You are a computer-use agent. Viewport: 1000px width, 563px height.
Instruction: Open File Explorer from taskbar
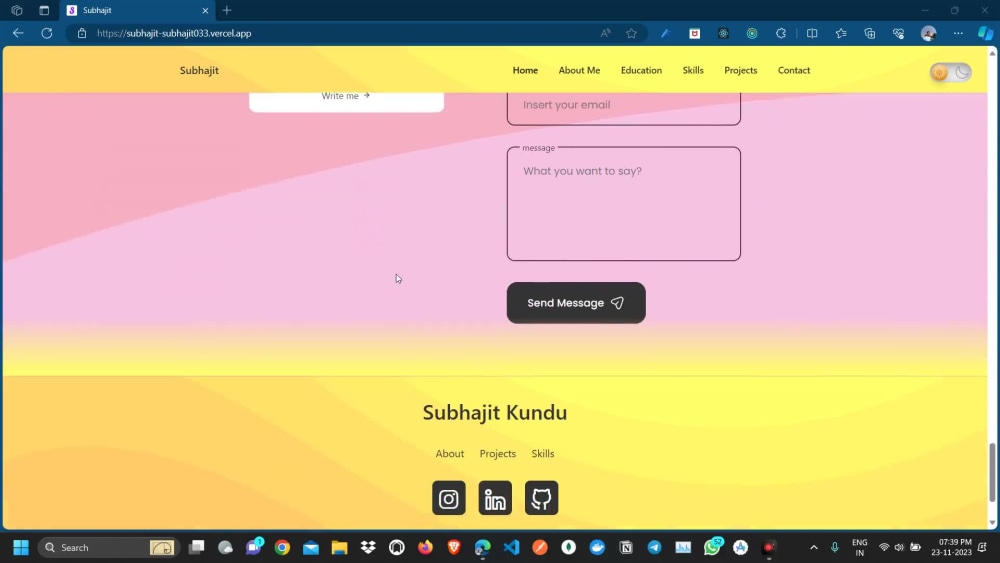tap(339, 547)
